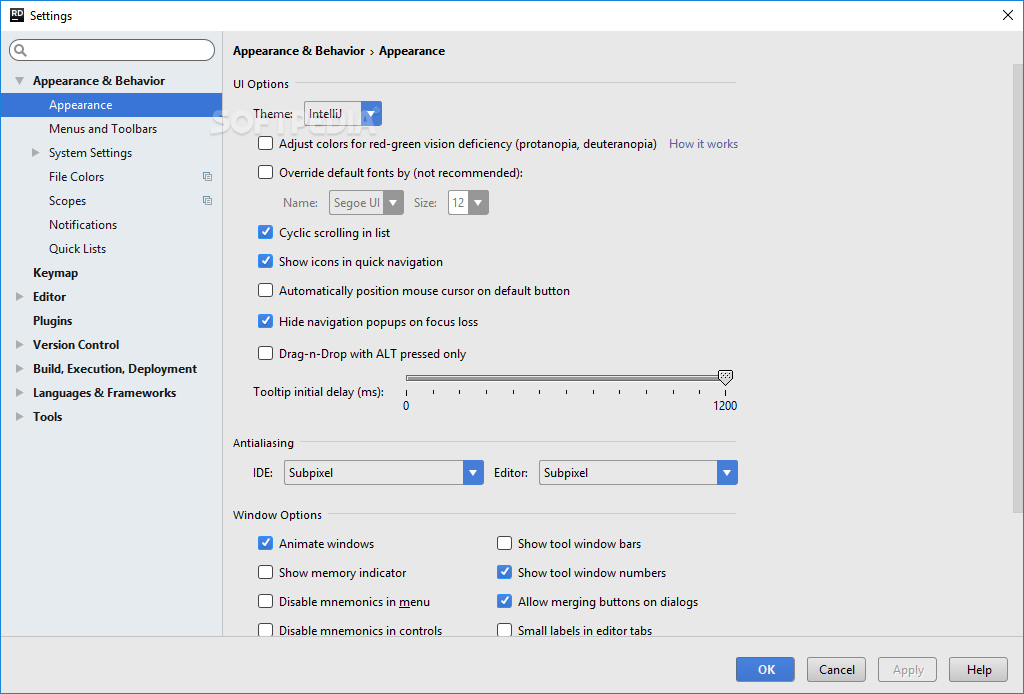Click the OK button
Viewport: 1024px width, 694px height.
pos(765,669)
